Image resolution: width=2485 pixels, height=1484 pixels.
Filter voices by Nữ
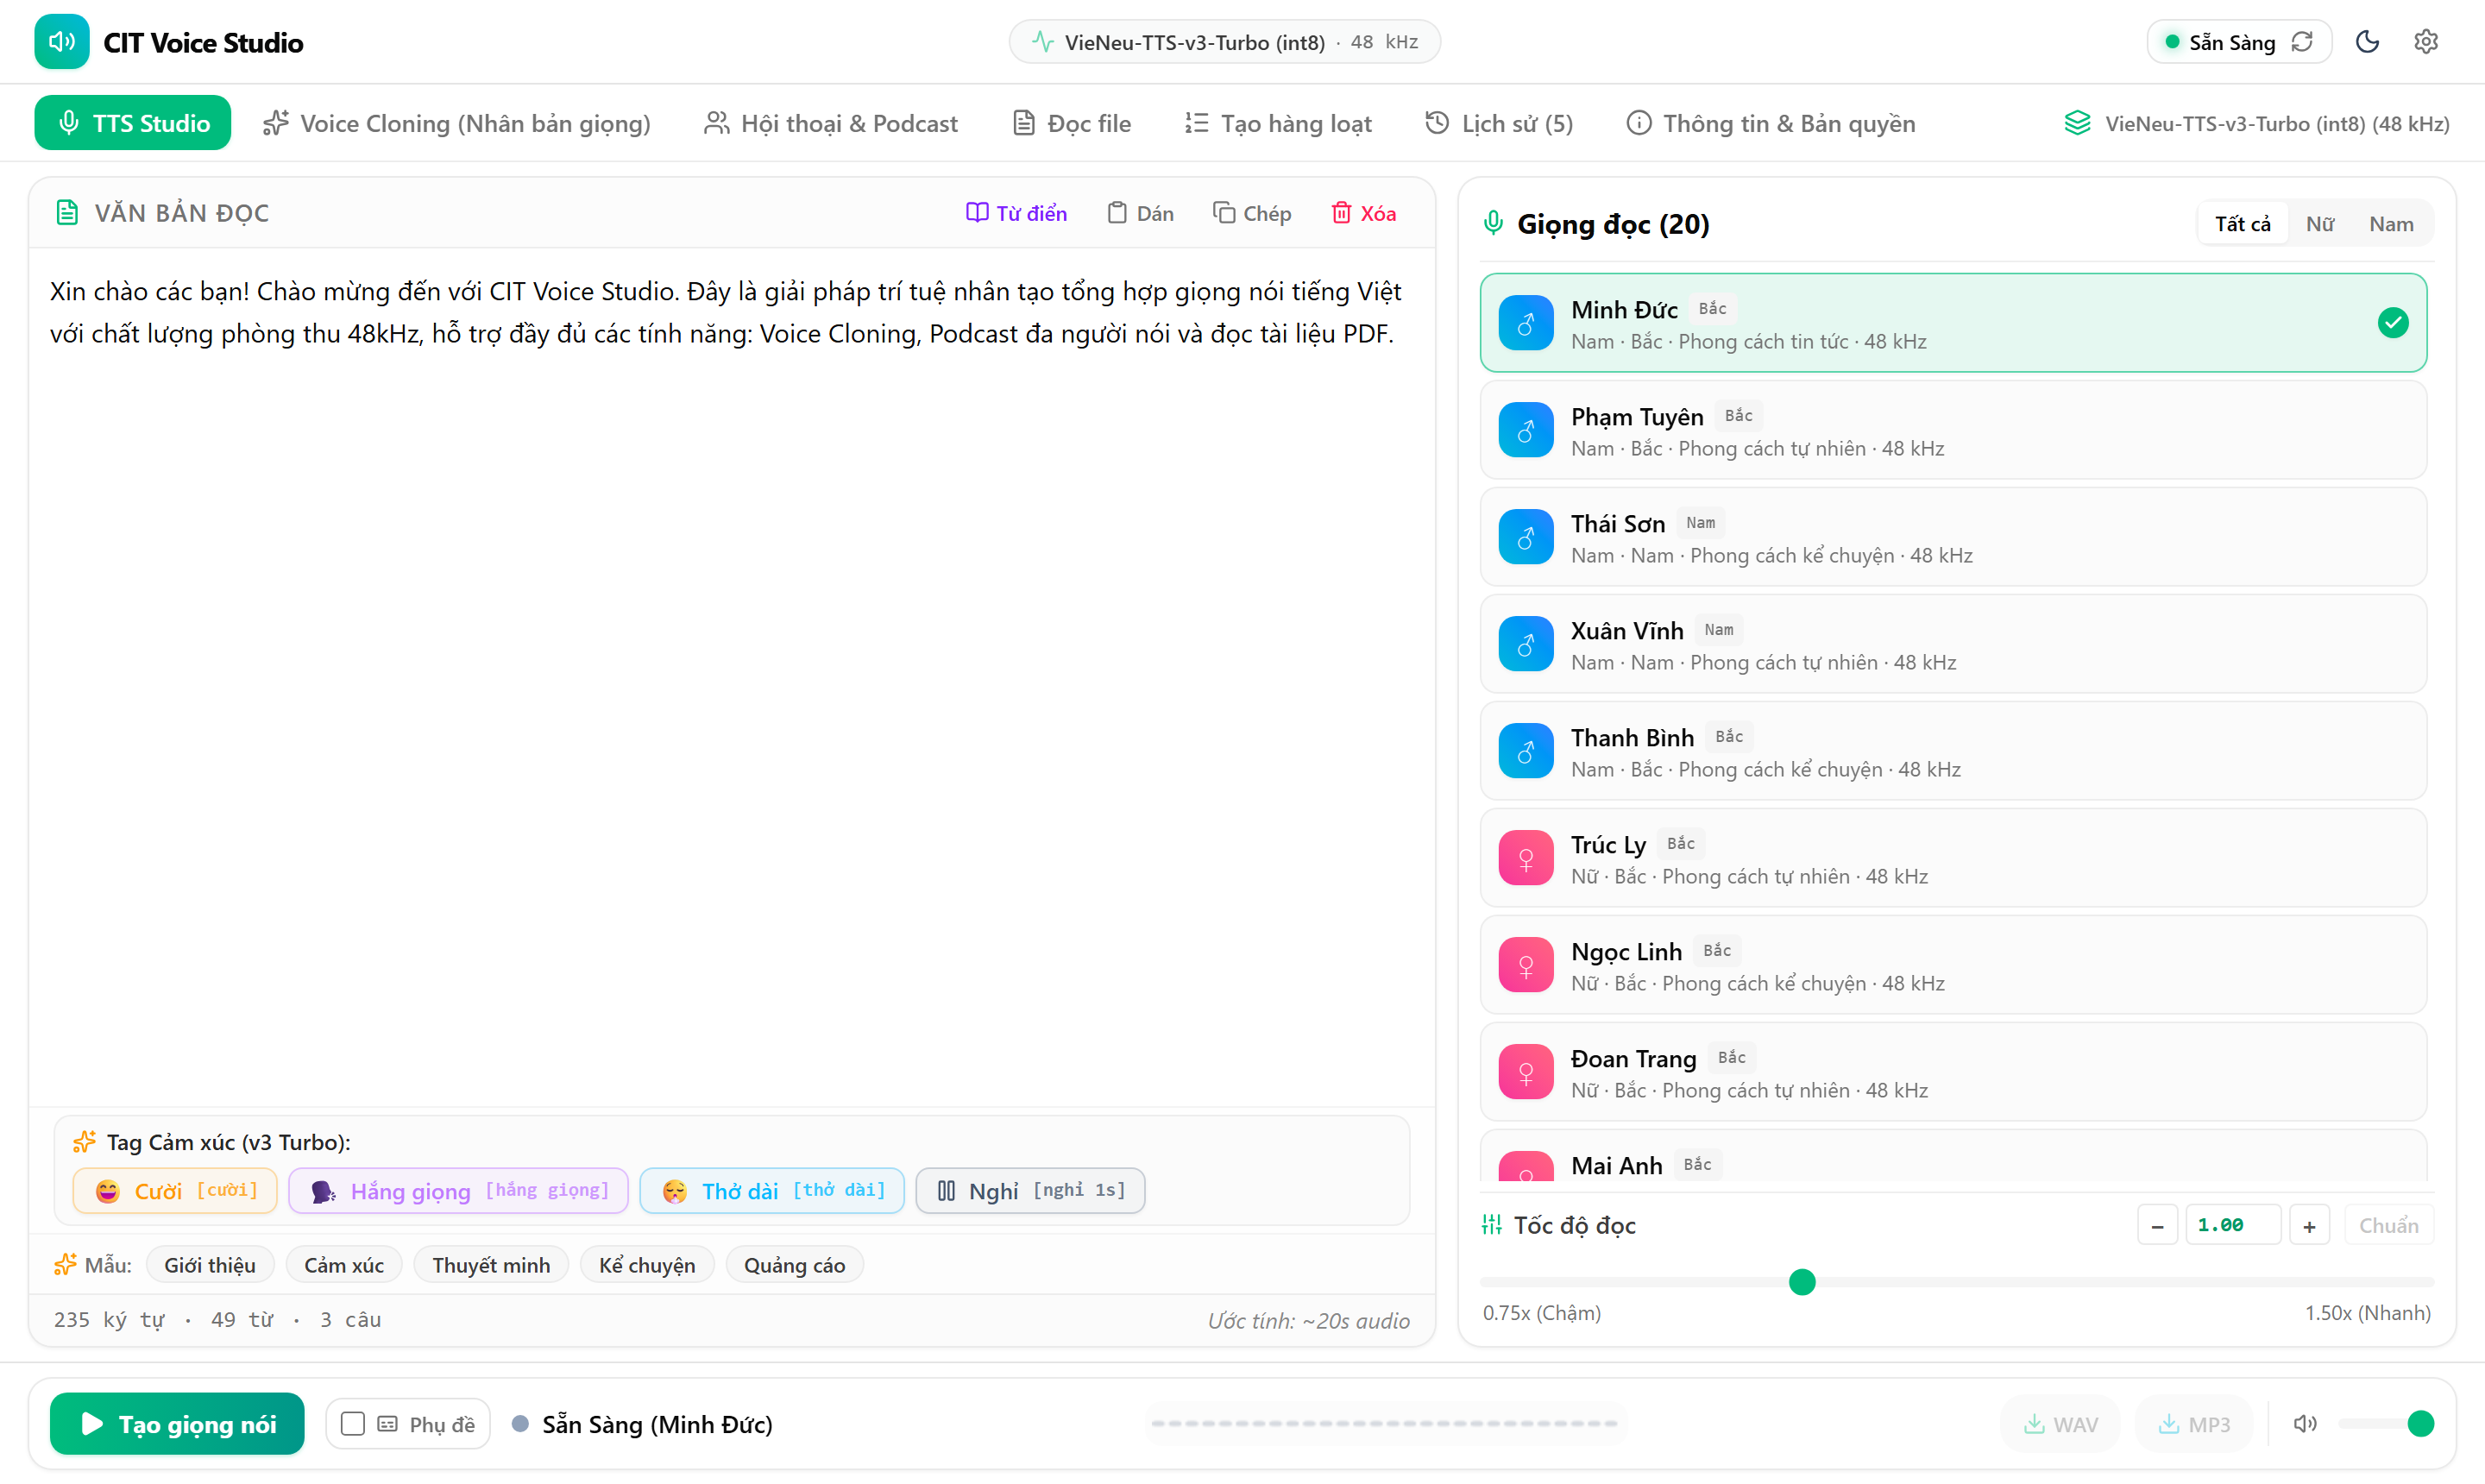click(2319, 224)
